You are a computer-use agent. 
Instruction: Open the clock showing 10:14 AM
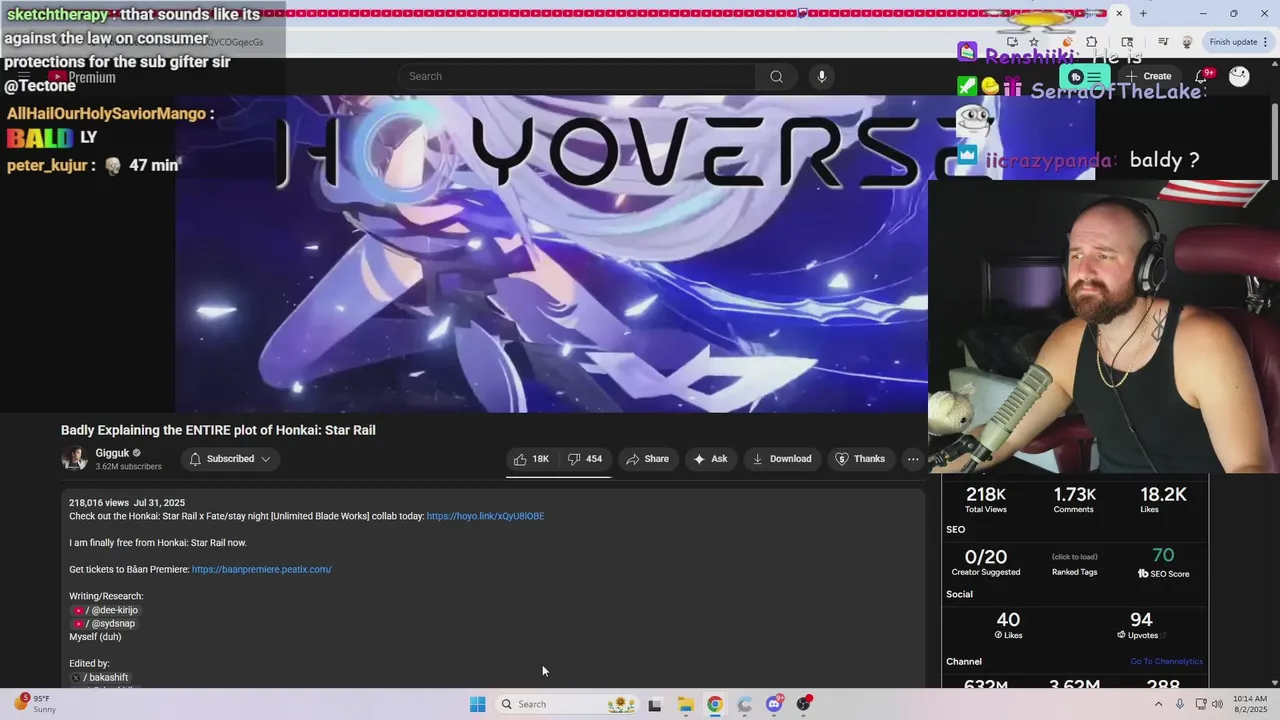tap(1250, 704)
